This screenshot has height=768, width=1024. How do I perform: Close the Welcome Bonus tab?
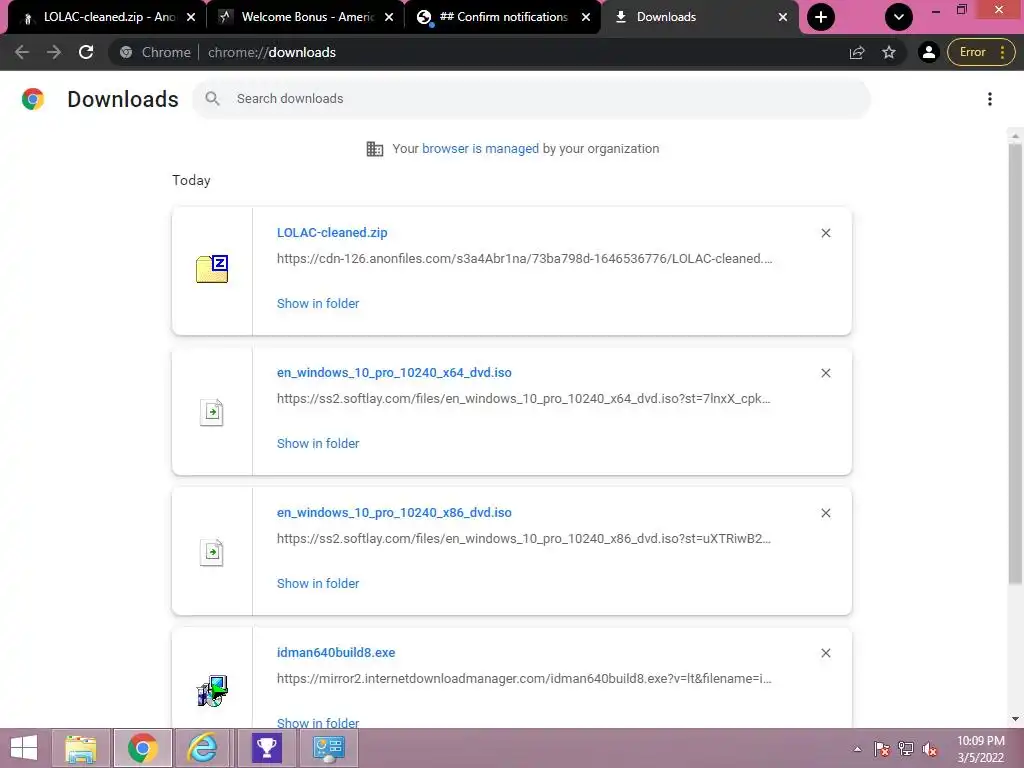389,17
